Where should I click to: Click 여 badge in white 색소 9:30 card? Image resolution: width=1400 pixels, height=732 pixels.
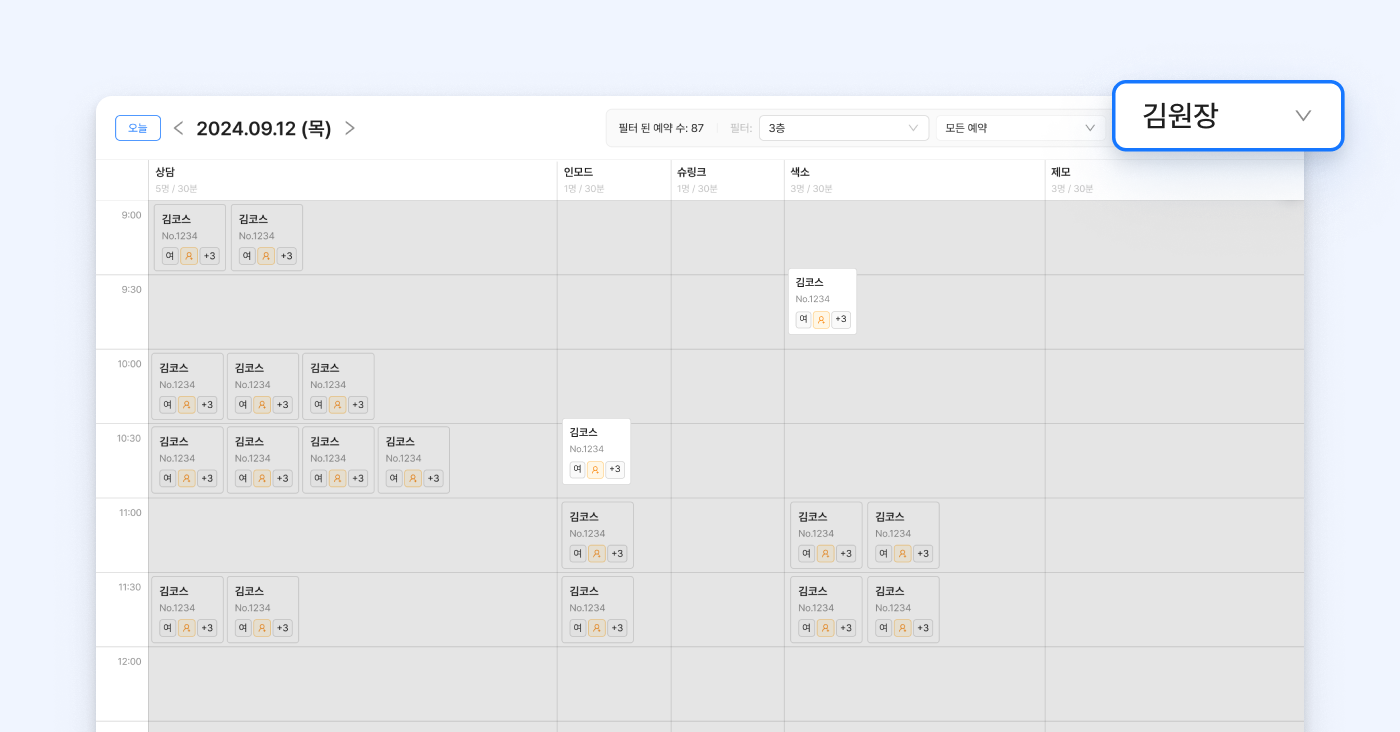[803, 320]
